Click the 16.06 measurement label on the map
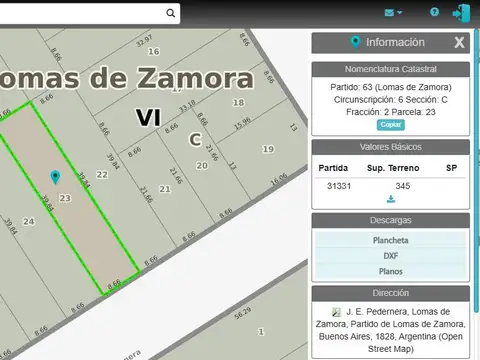 (x=279, y=179)
